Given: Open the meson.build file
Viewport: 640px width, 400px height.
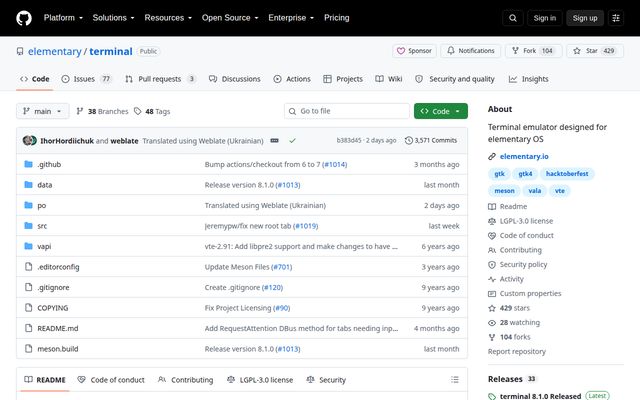Looking at the screenshot, I should pos(58,349).
